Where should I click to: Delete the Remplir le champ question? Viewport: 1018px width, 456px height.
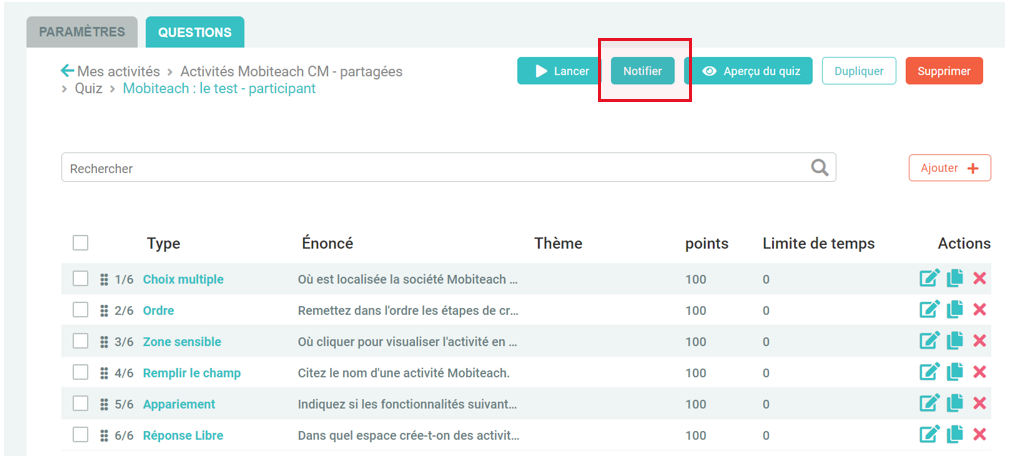tap(980, 372)
